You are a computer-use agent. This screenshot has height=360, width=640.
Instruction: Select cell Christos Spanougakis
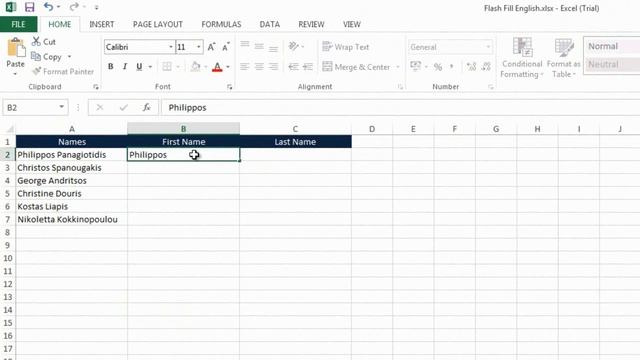click(x=71, y=168)
